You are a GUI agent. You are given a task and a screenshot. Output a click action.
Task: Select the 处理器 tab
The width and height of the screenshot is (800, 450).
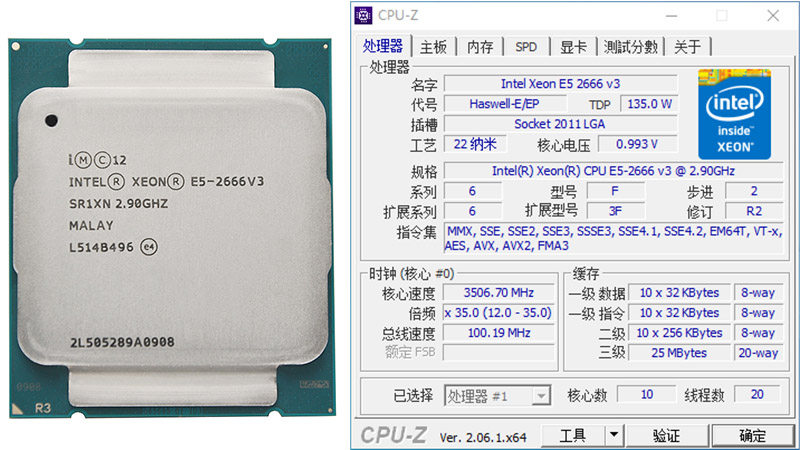(x=383, y=45)
